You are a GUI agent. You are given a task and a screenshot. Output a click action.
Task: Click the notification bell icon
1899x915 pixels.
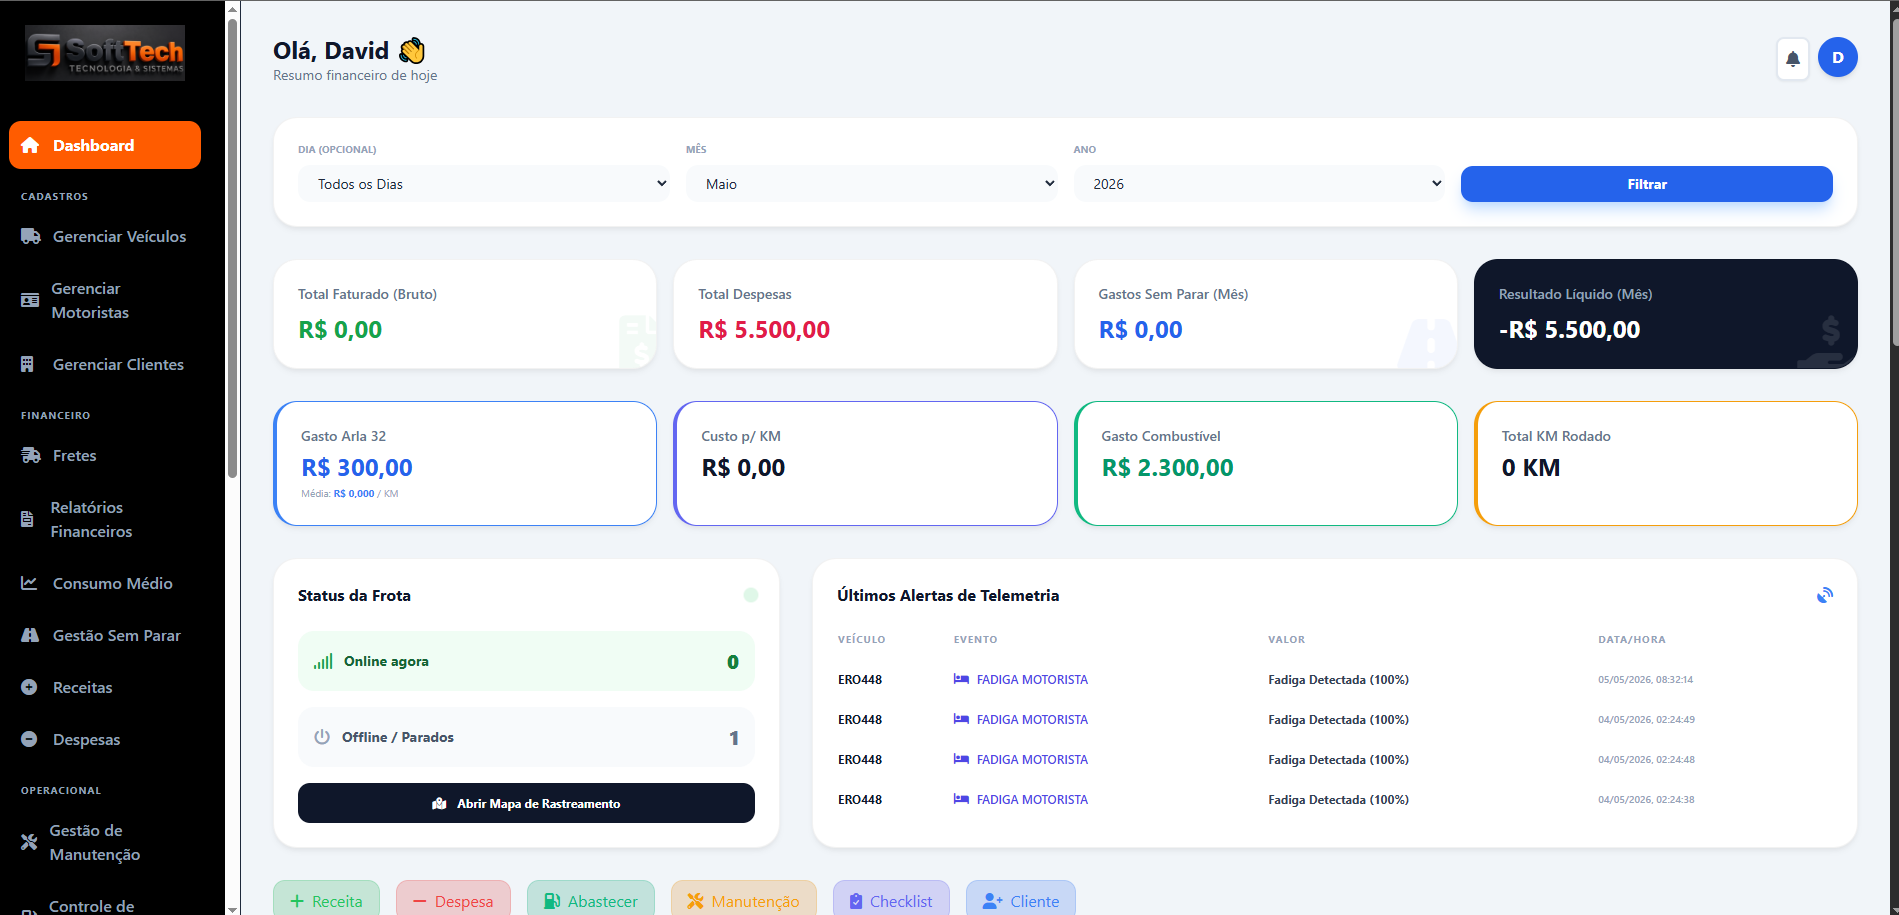[x=1792, y=59]
